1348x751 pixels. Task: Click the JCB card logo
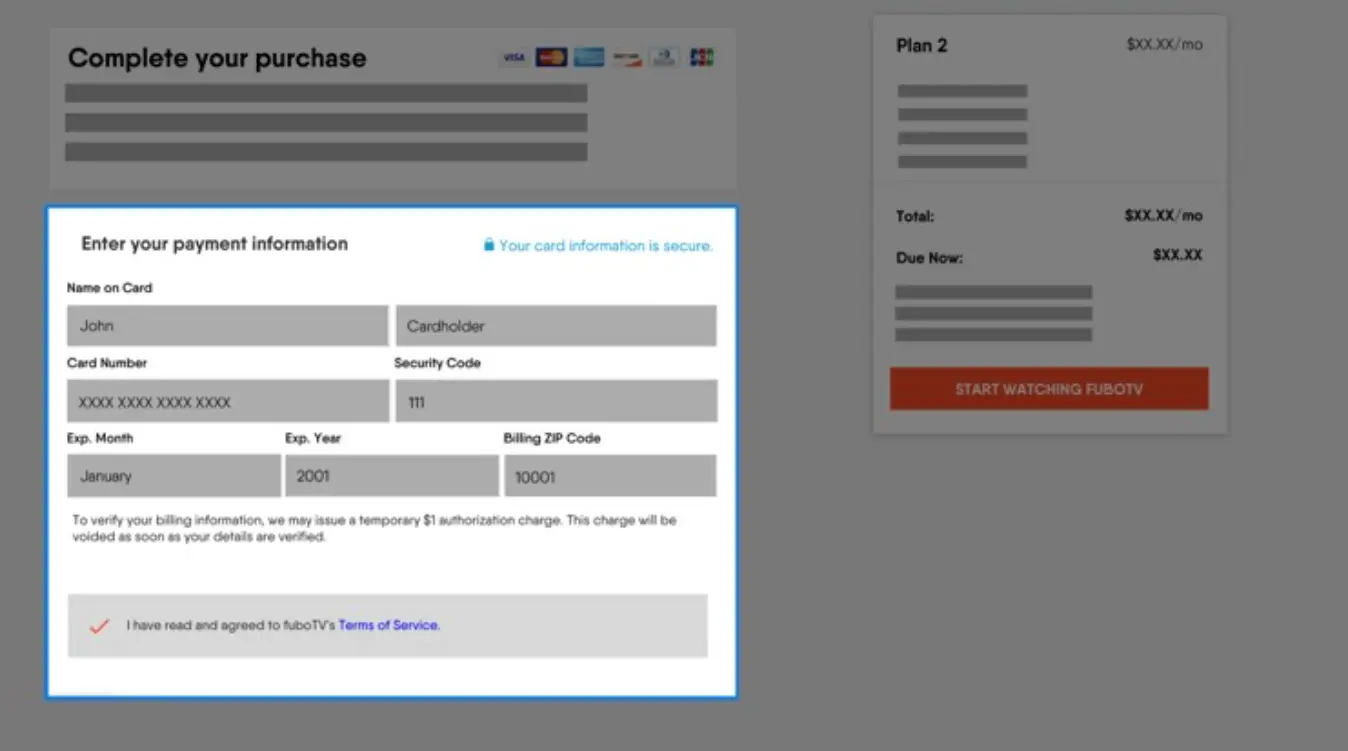pos(702,58)
